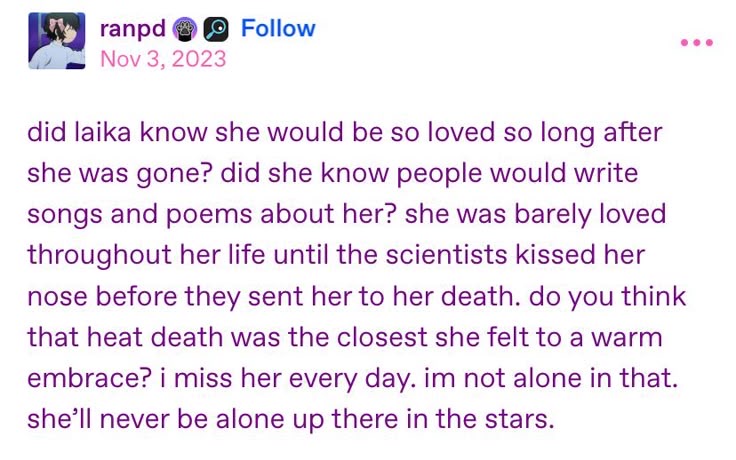Click the word 'scientists' in the post
Viewport: 736px width, 460px height.
tap(446, 255)
